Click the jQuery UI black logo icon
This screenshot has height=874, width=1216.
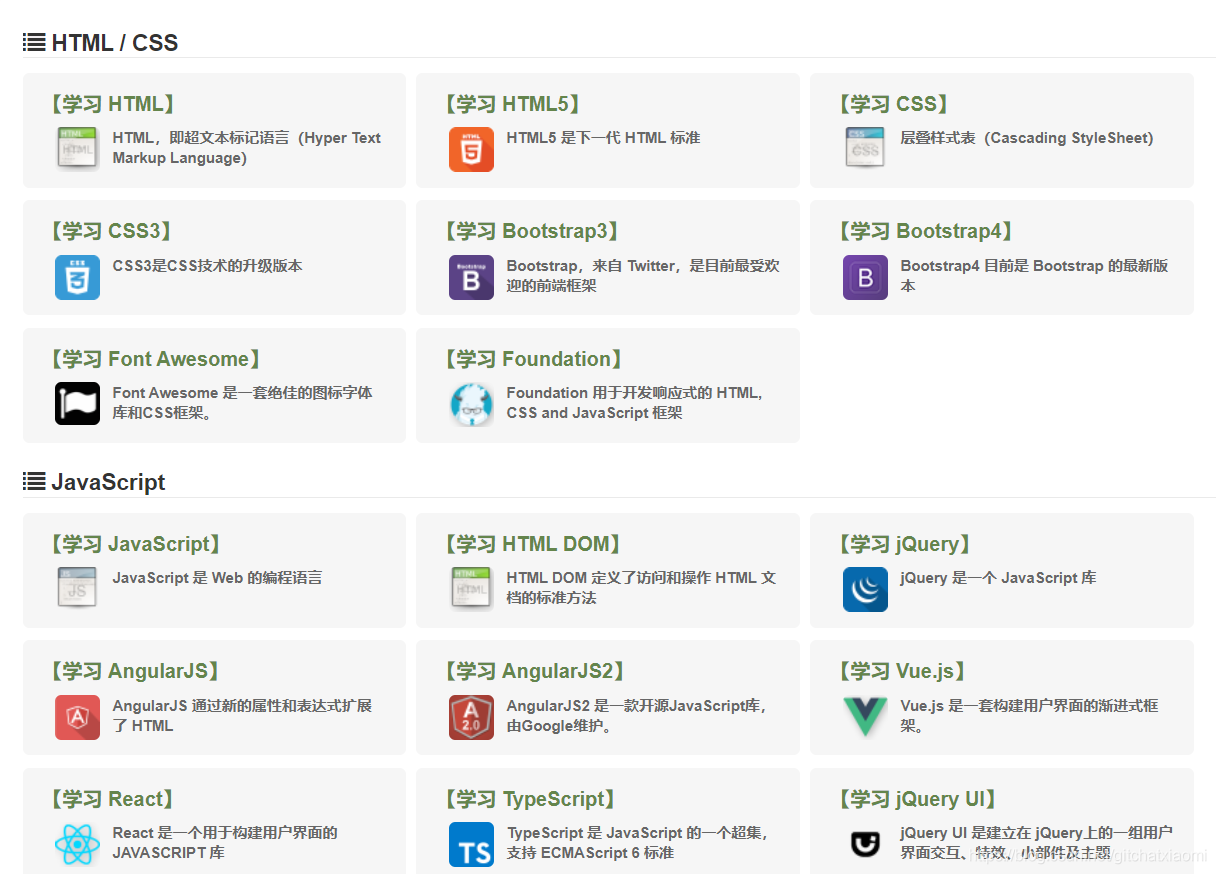tap(865, 844)
